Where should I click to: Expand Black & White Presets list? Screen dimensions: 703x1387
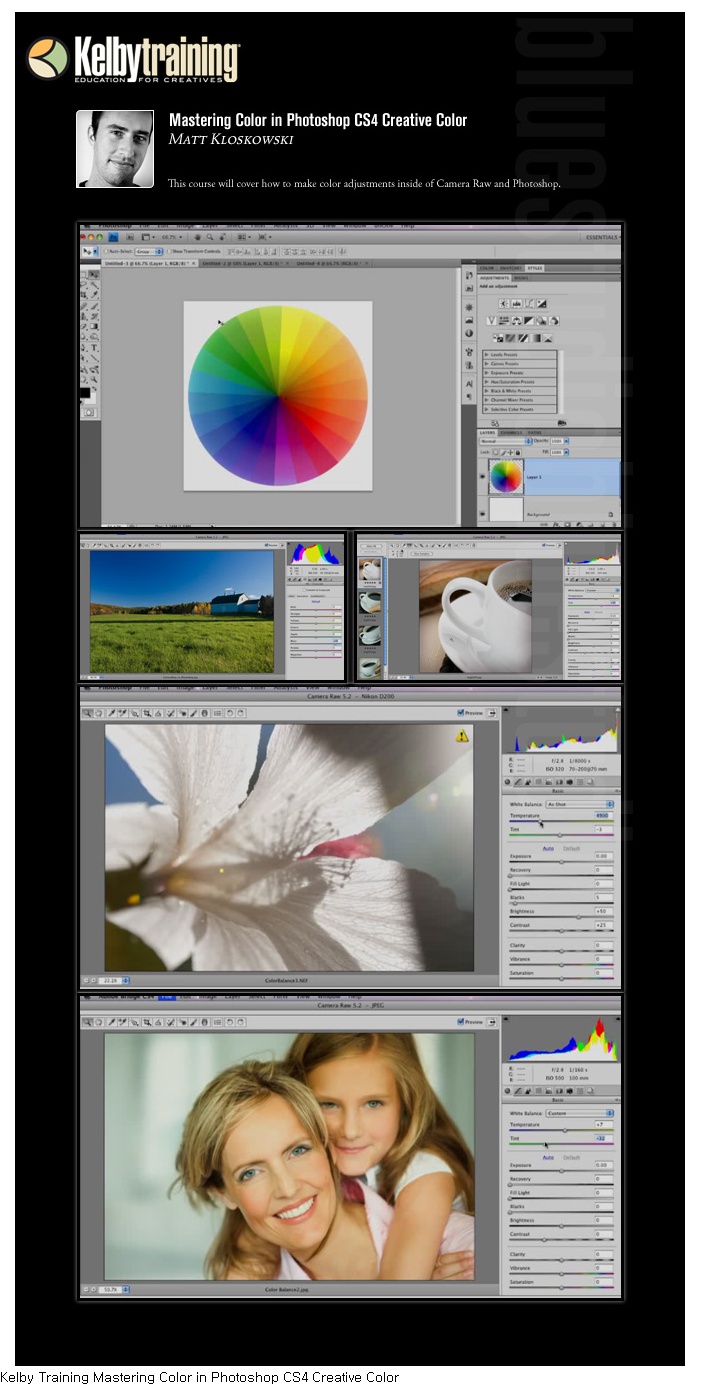486,391
